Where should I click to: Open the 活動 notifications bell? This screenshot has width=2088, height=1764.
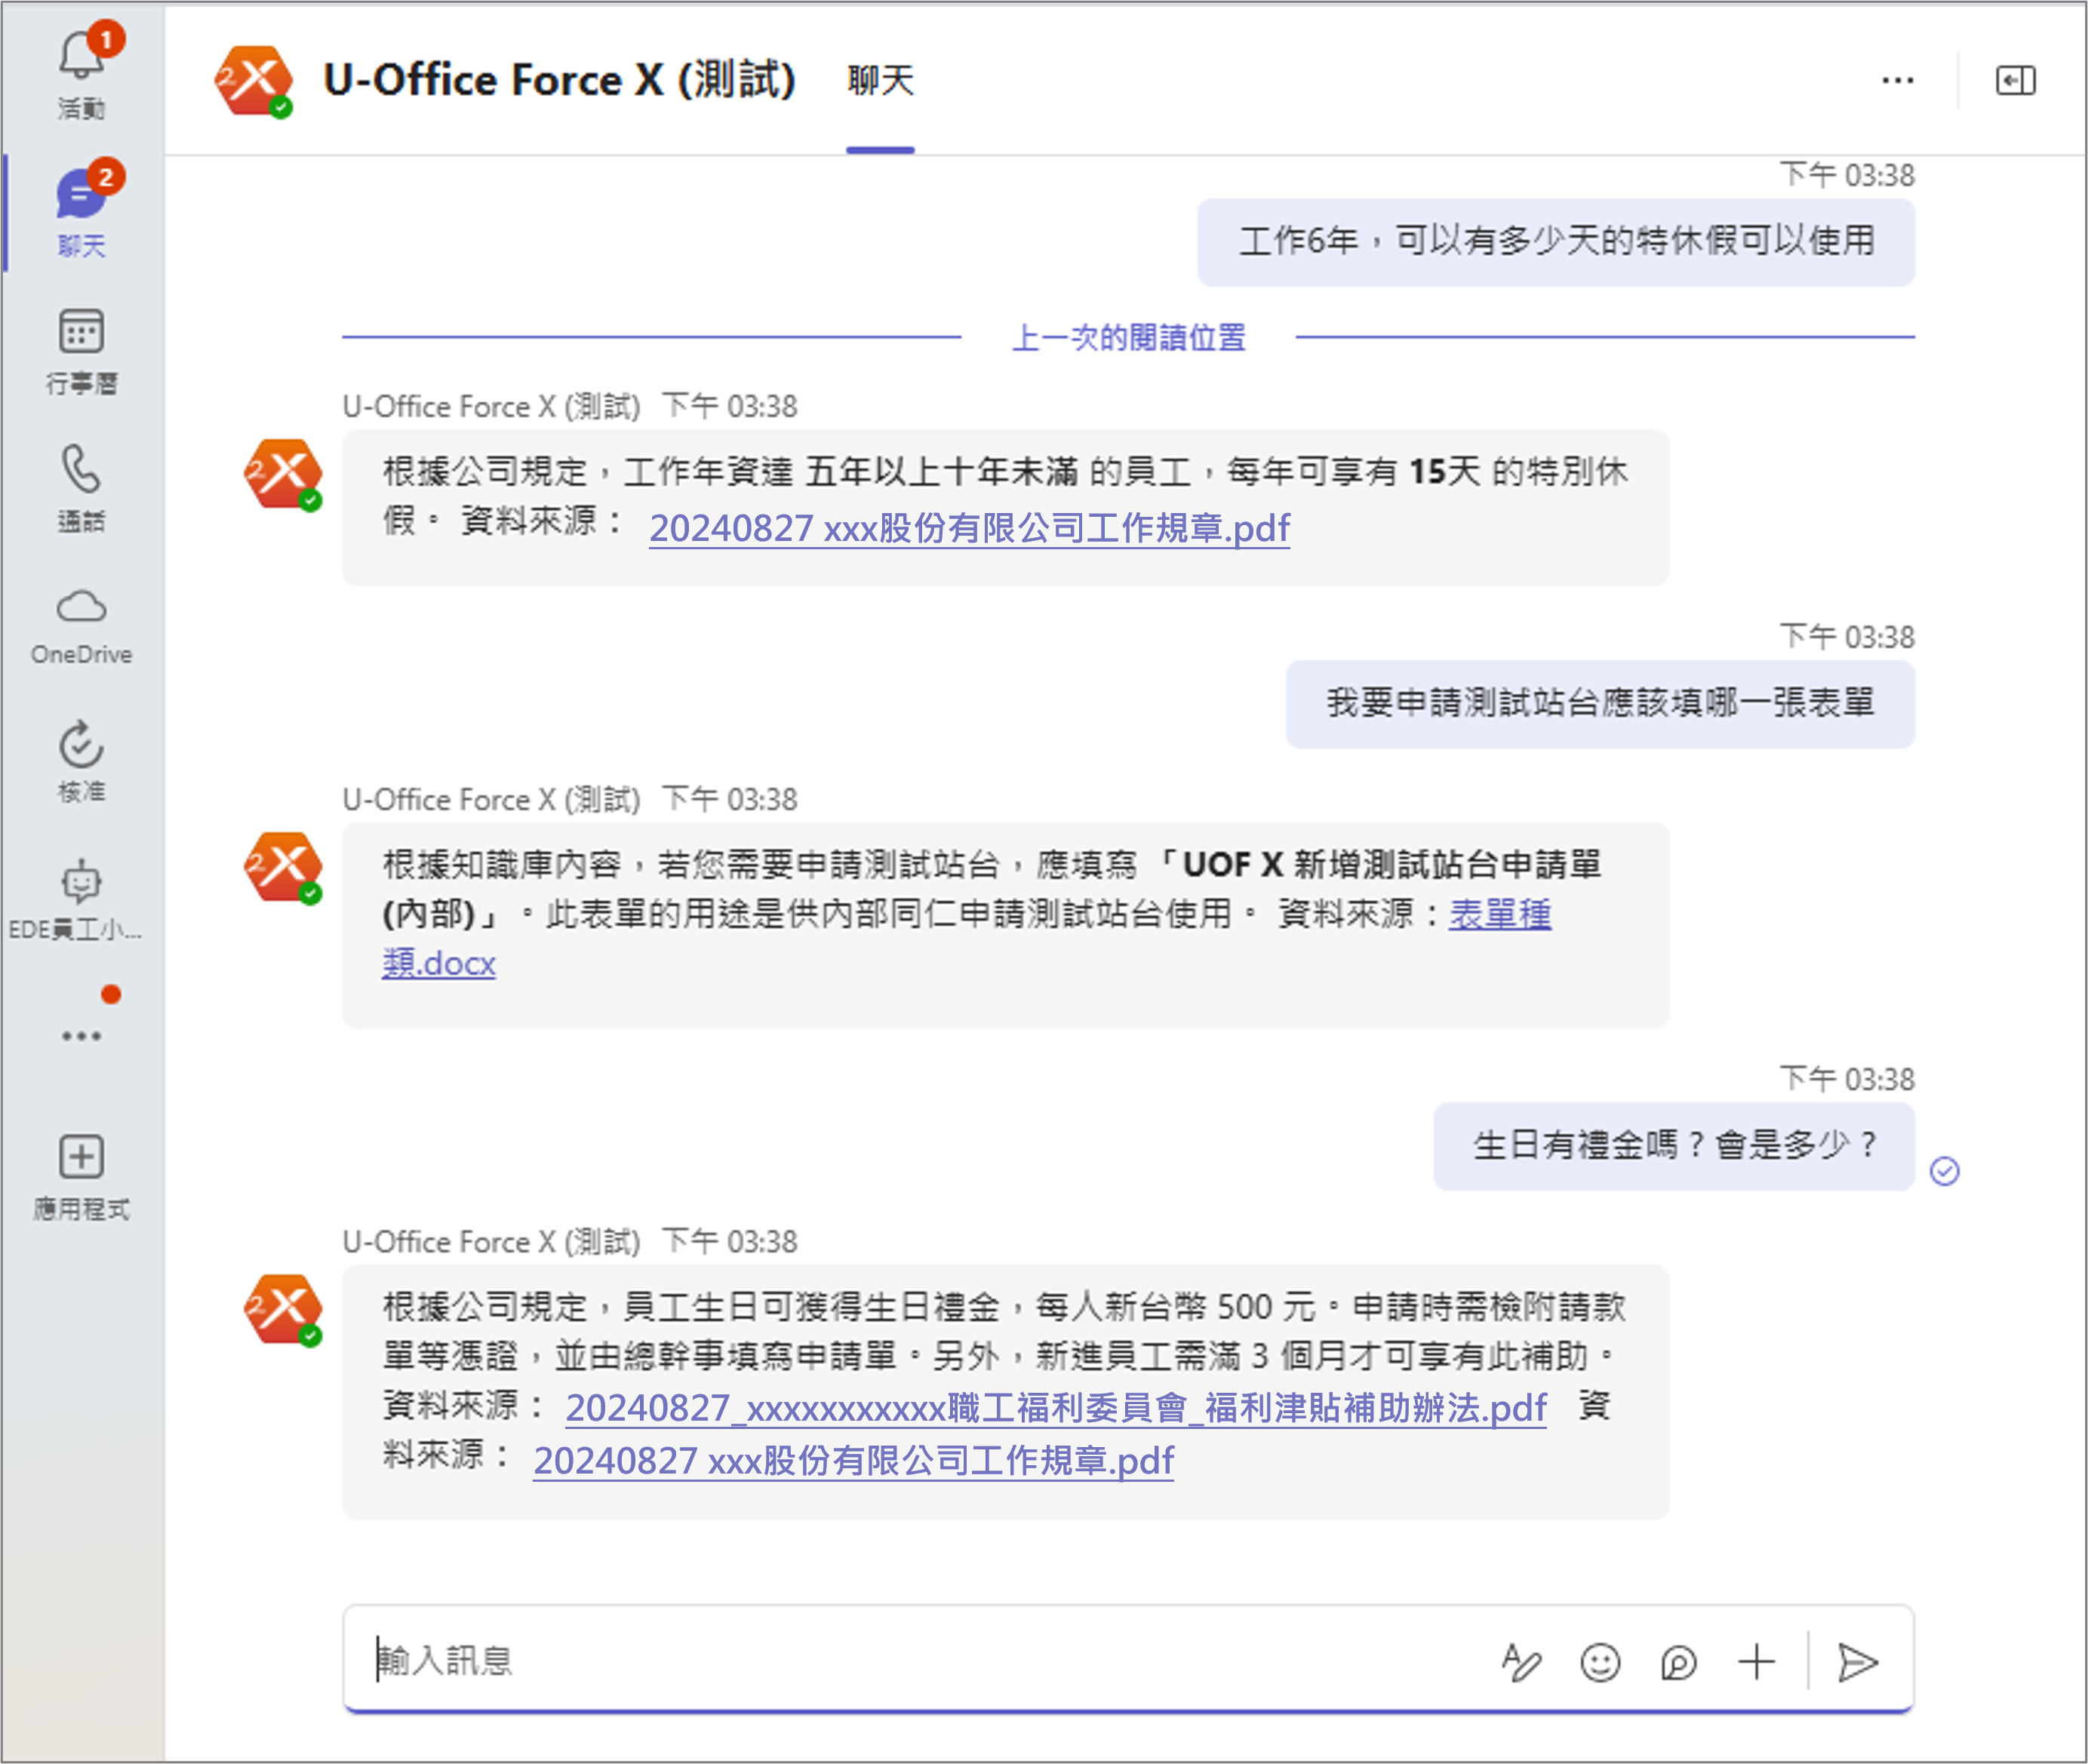click(82, 71)
